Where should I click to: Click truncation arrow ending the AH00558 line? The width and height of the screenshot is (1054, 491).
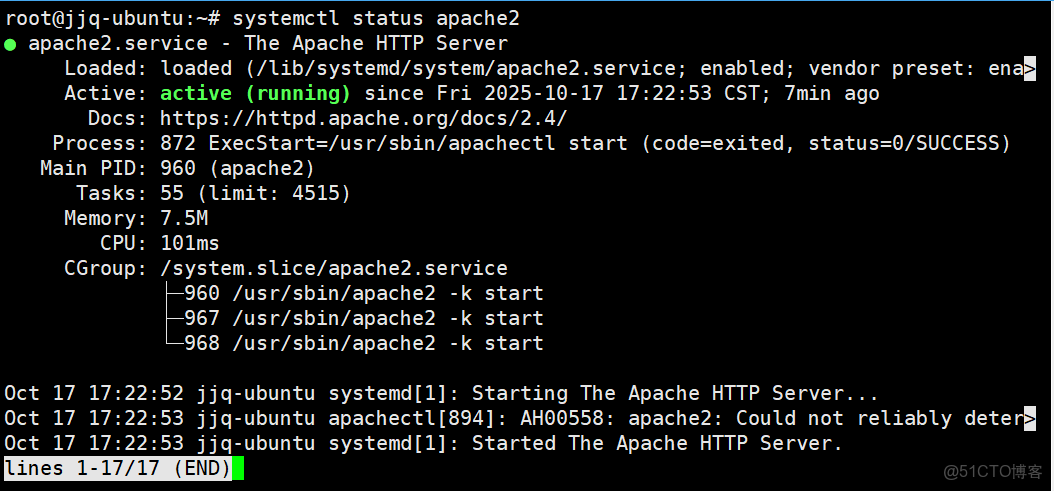[x=1029, y=418]
